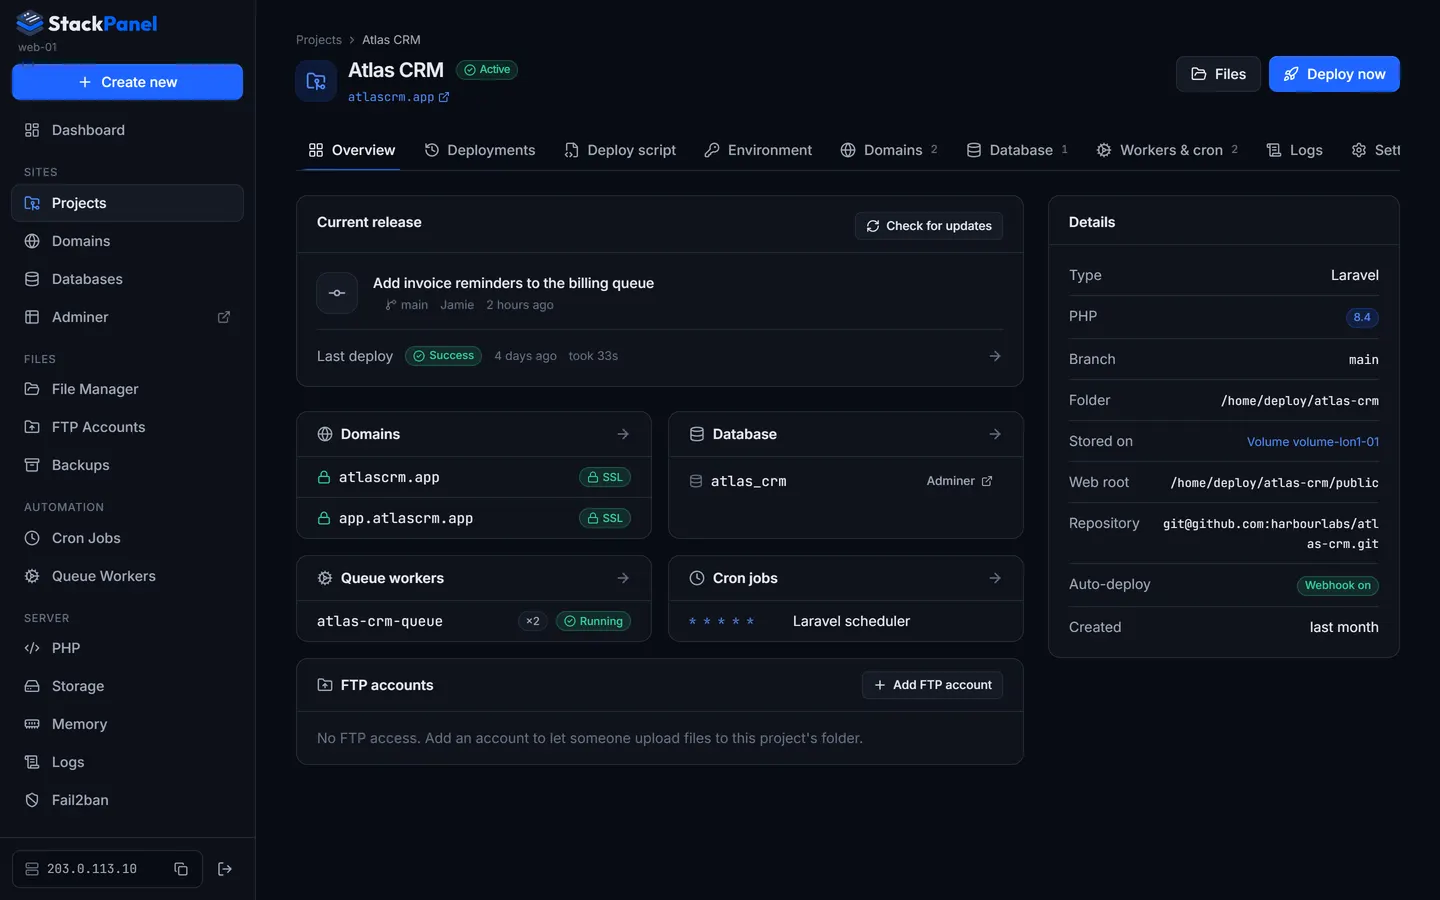Image resolution: width=1440 pixels, height=900 pixels.
Task: Open last deploy details arrow
Action: point(995,356)
